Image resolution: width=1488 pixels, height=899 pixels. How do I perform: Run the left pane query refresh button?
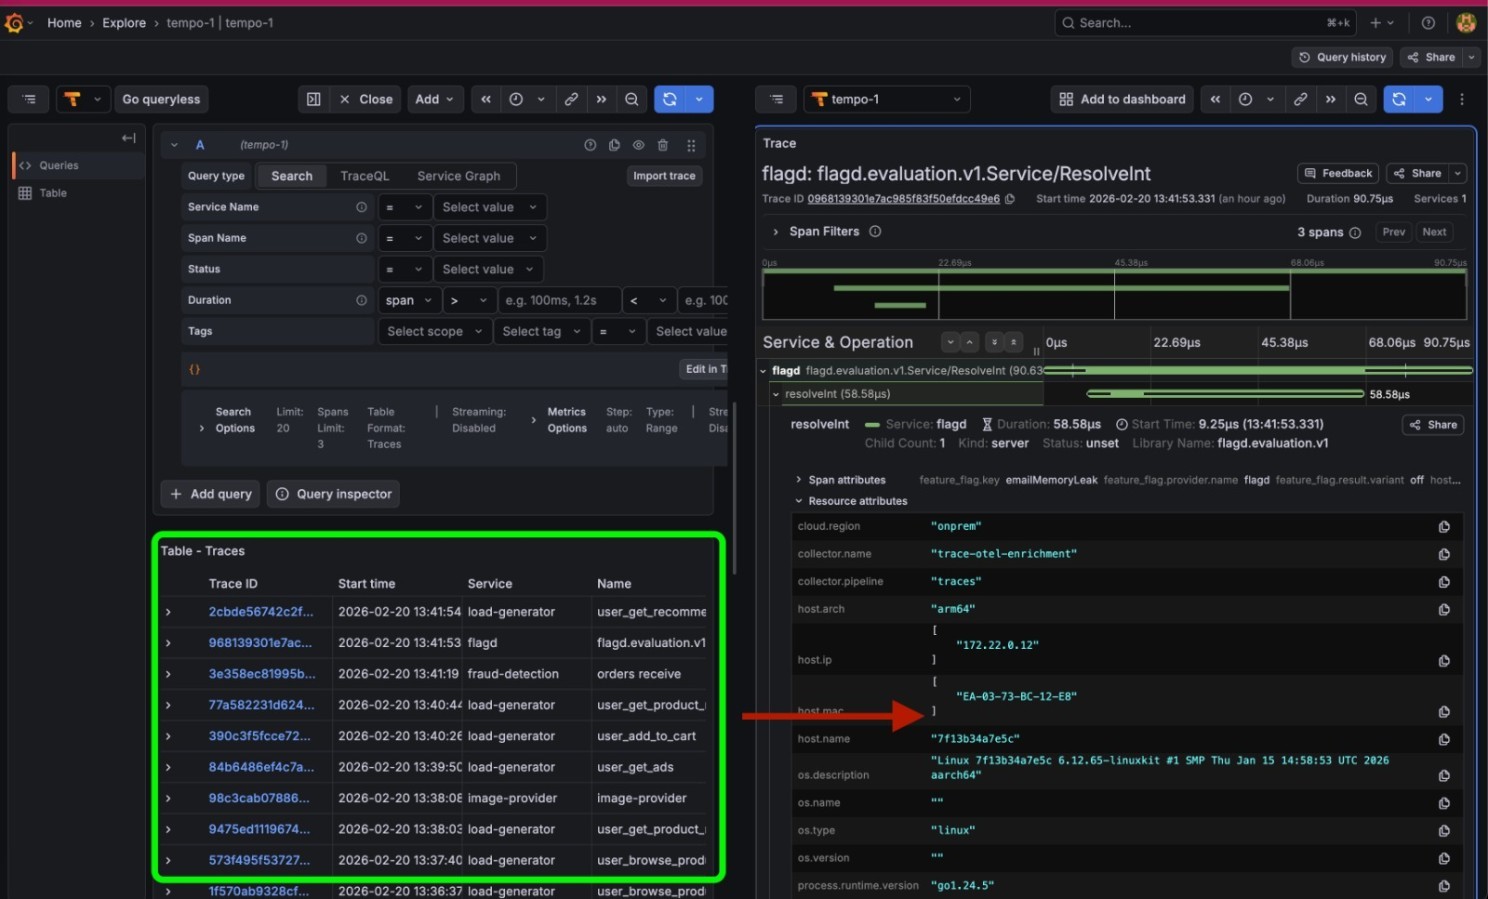coord(670,99)
